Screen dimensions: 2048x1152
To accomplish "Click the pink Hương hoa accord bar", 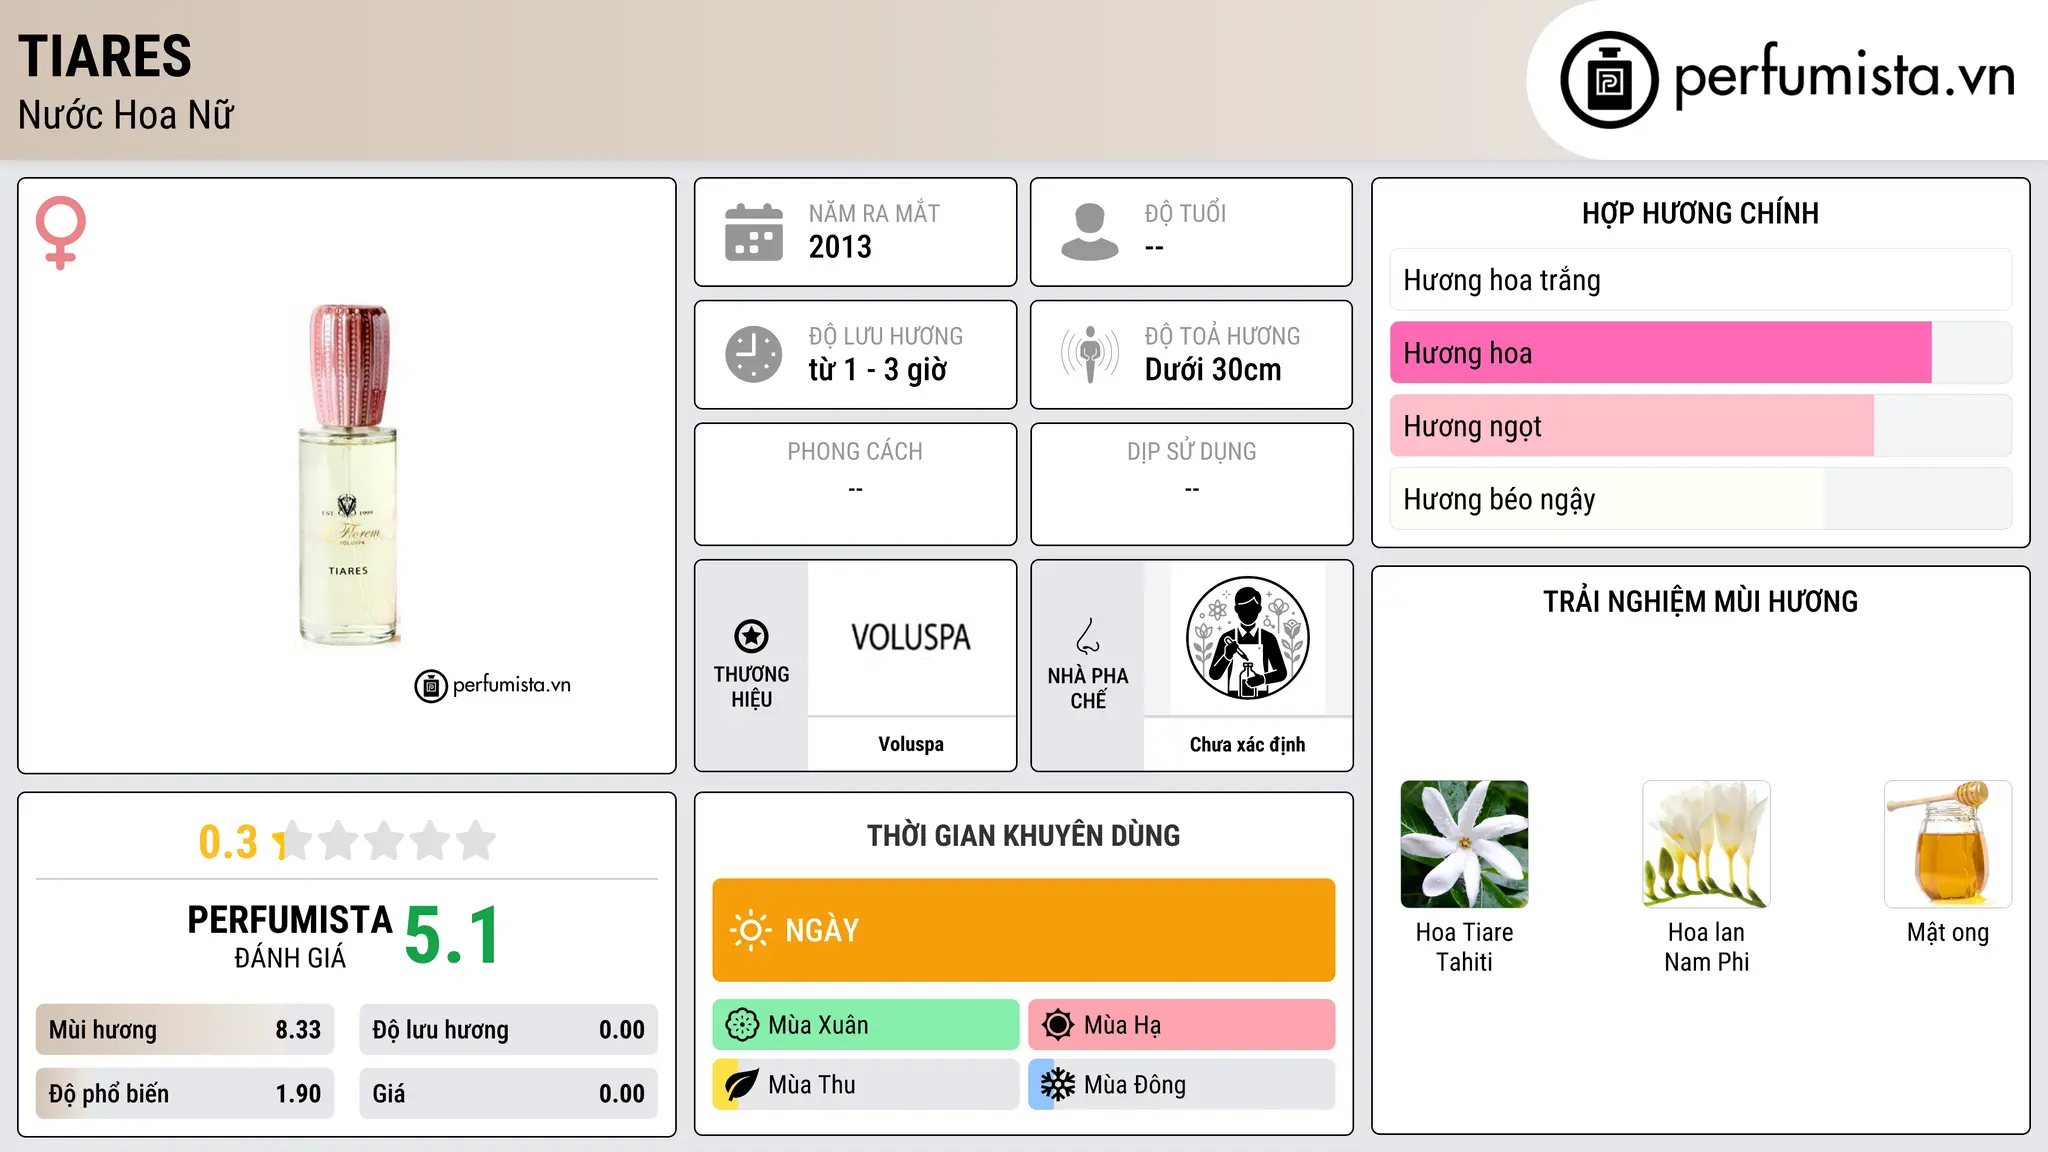I will tap(1701, 353).
